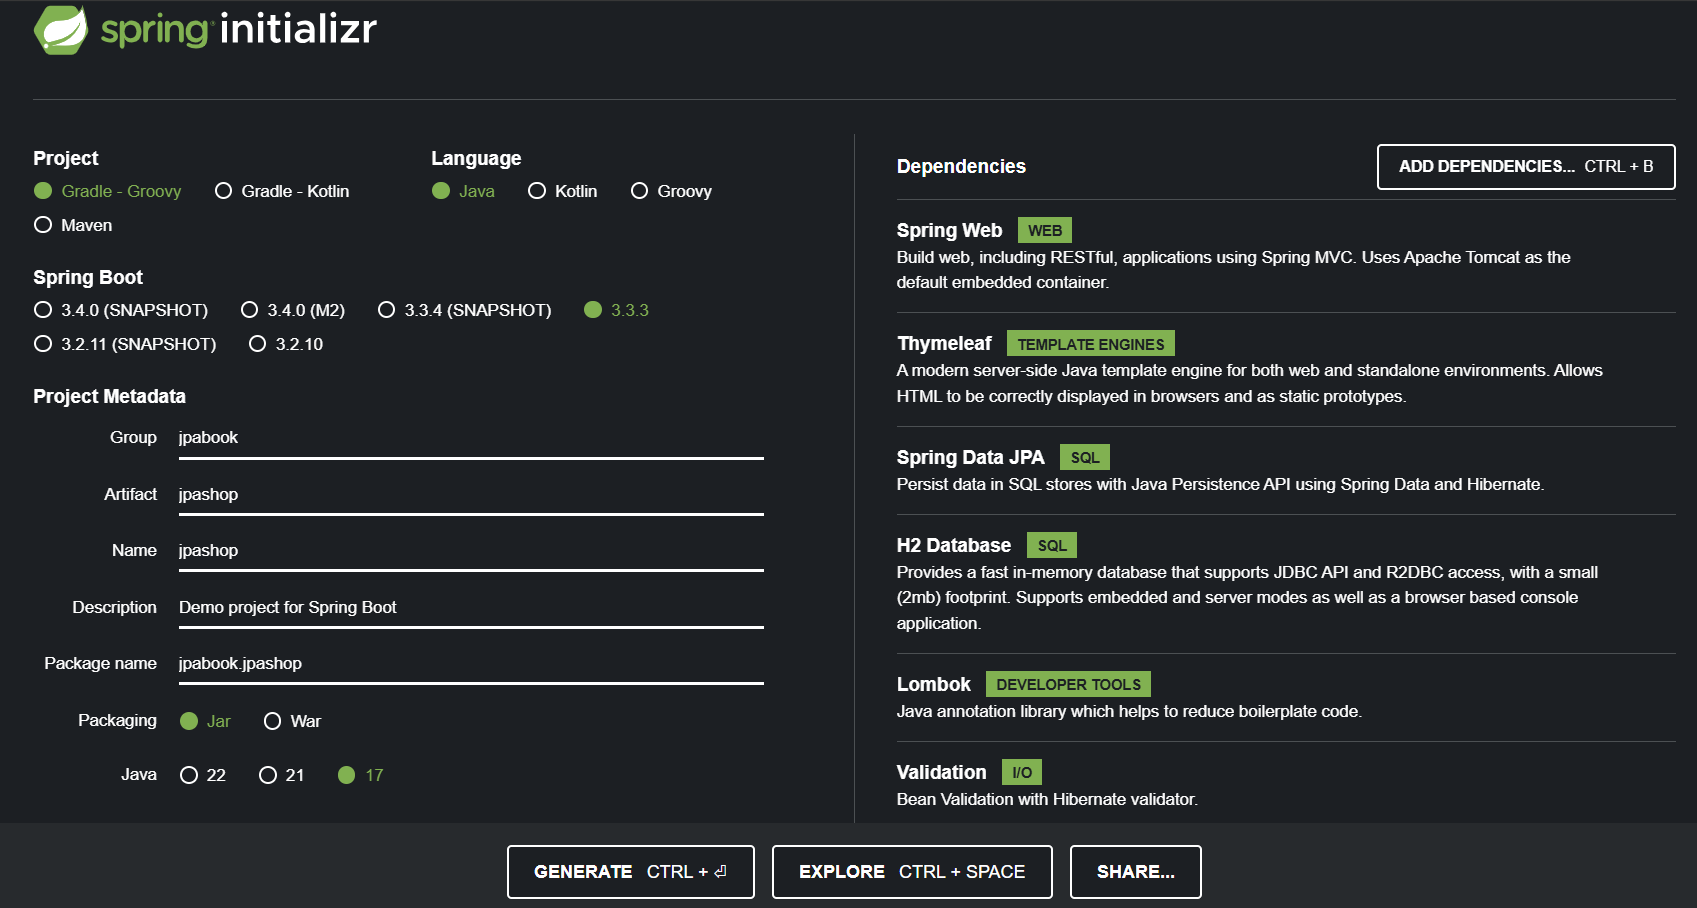
Task: Choose Kotlin as the language
Action: [x=563, y=191]
